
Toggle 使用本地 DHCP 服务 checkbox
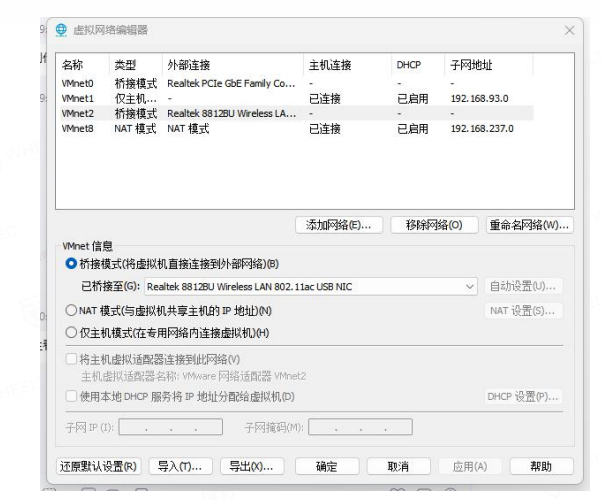[71, 396]
